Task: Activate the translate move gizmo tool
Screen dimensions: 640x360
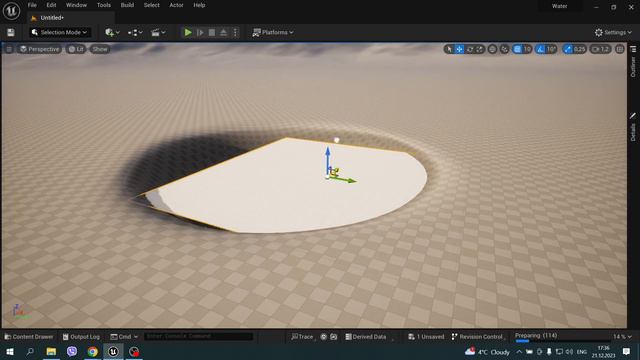Action: click(460, 49)
